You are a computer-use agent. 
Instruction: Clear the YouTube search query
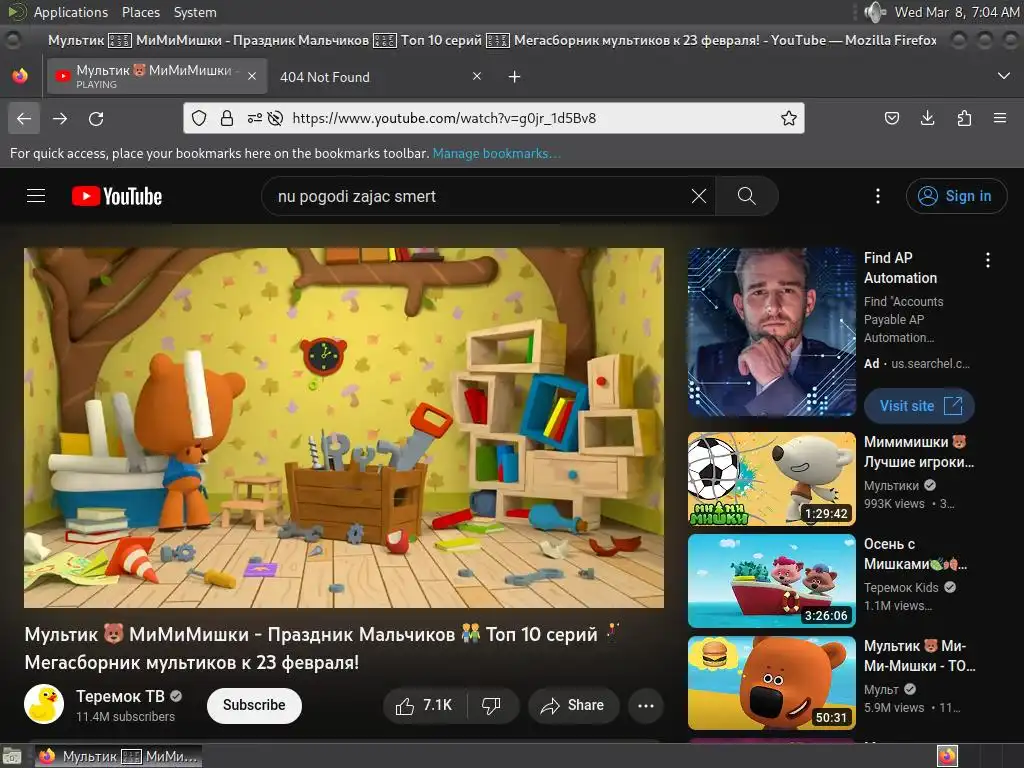(x=698, y=196)
